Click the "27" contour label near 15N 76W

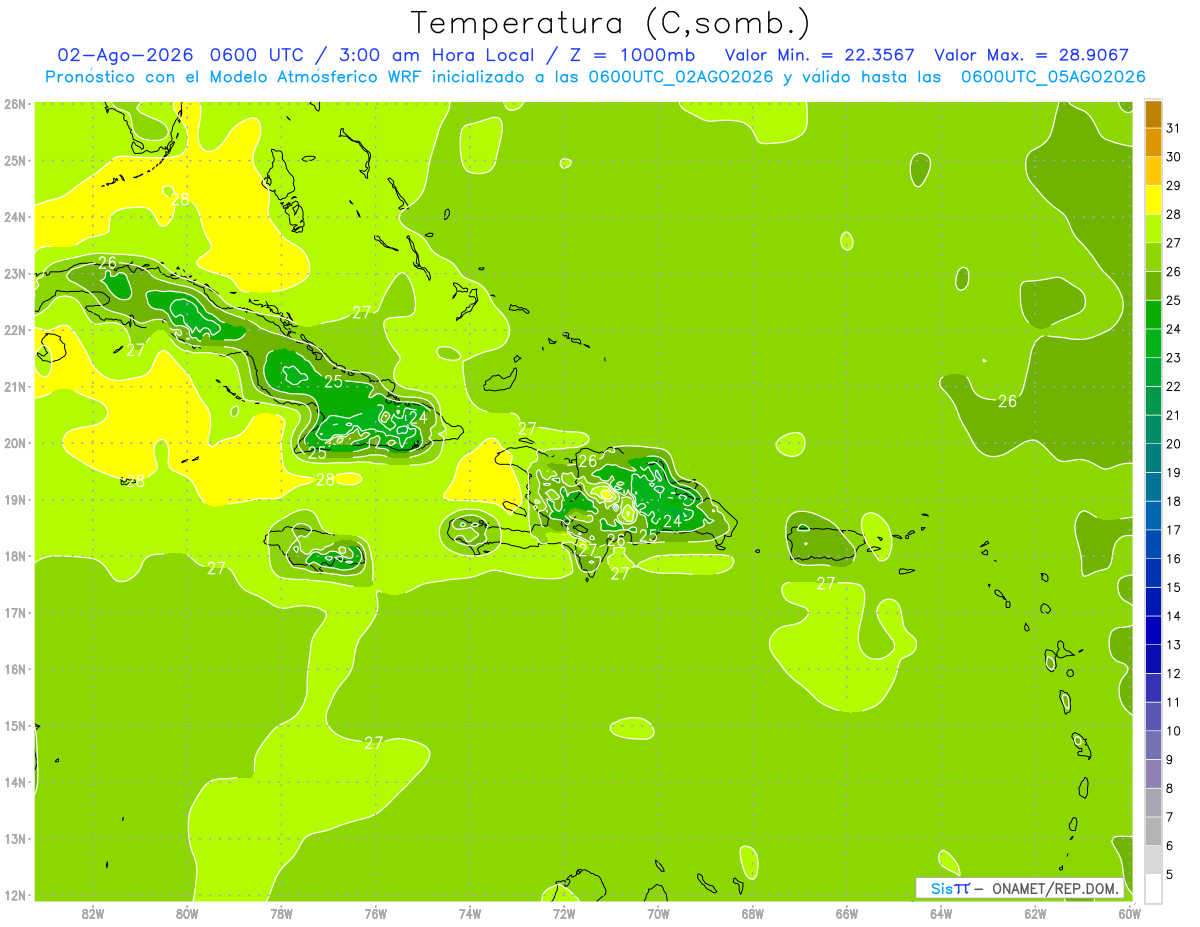pos(373,743)
